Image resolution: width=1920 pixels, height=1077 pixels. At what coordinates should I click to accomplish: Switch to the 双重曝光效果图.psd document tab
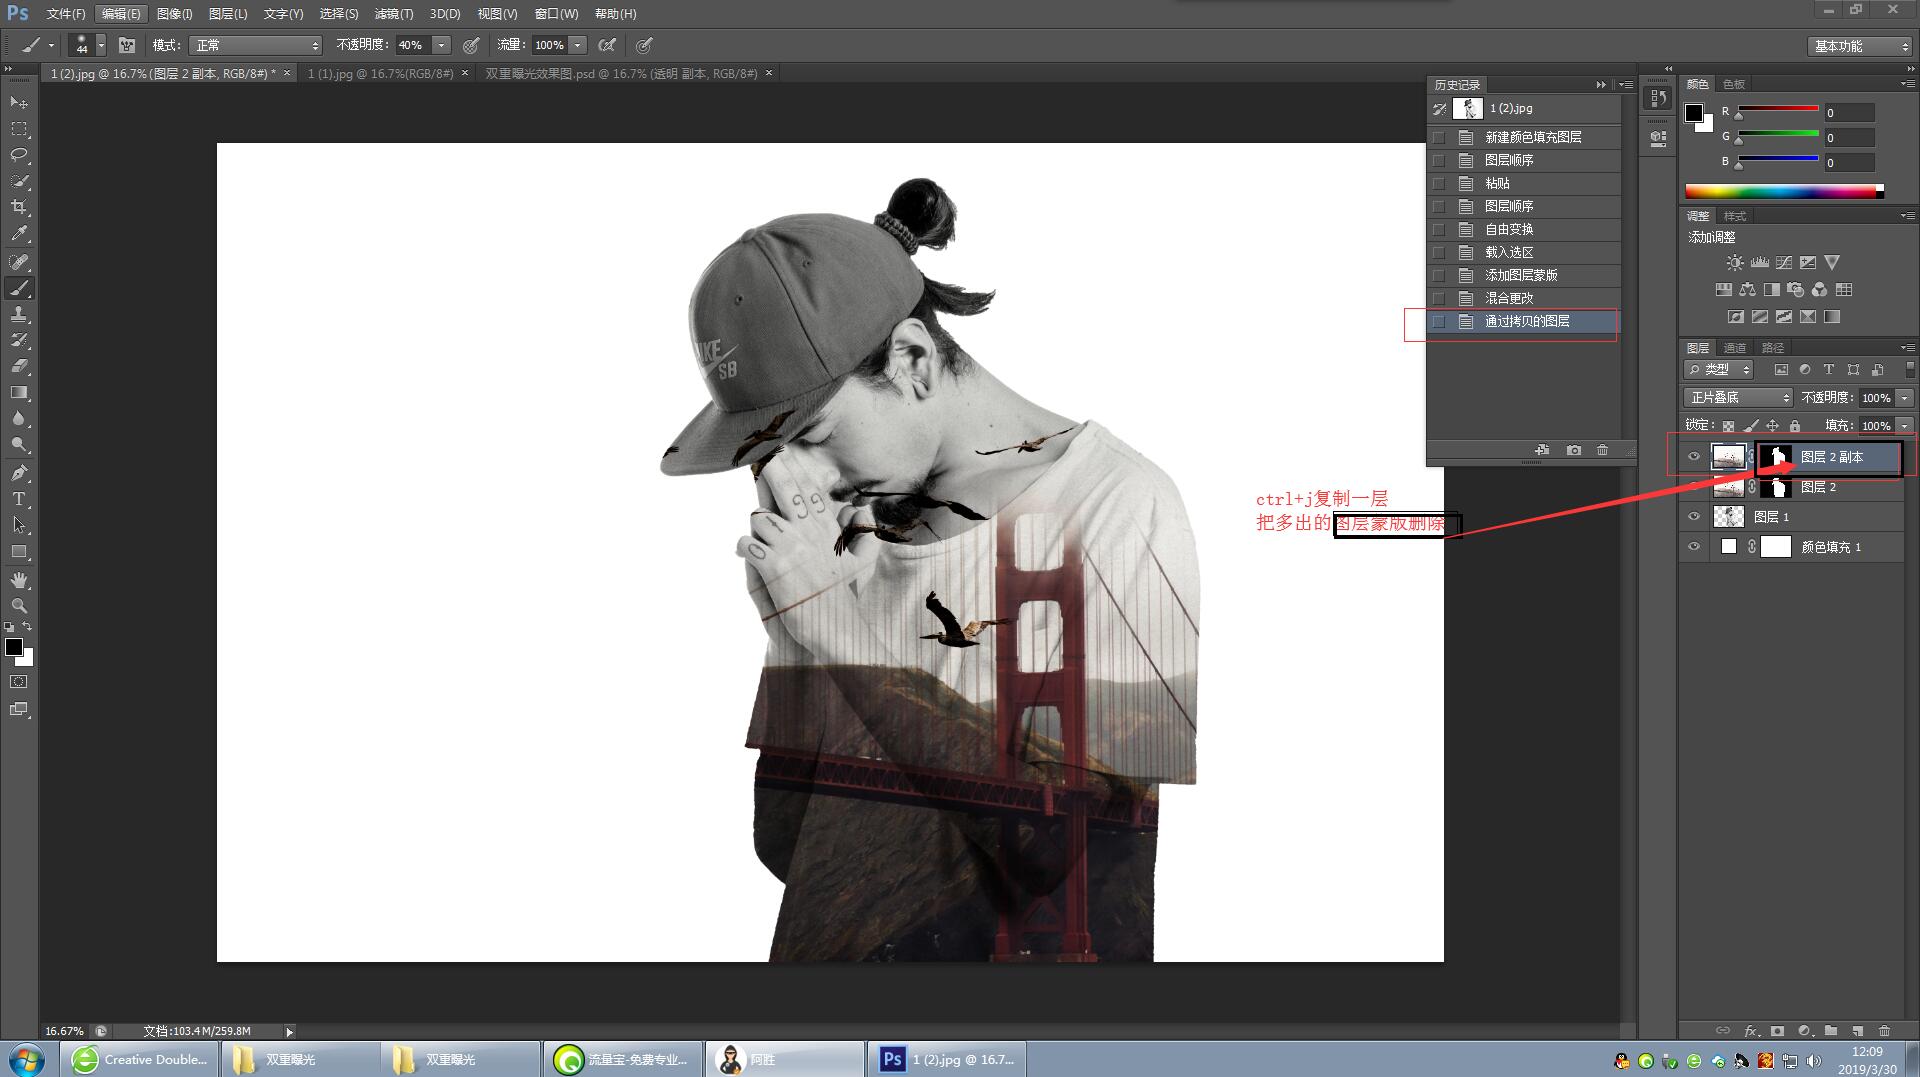click(x=620, y=74)
